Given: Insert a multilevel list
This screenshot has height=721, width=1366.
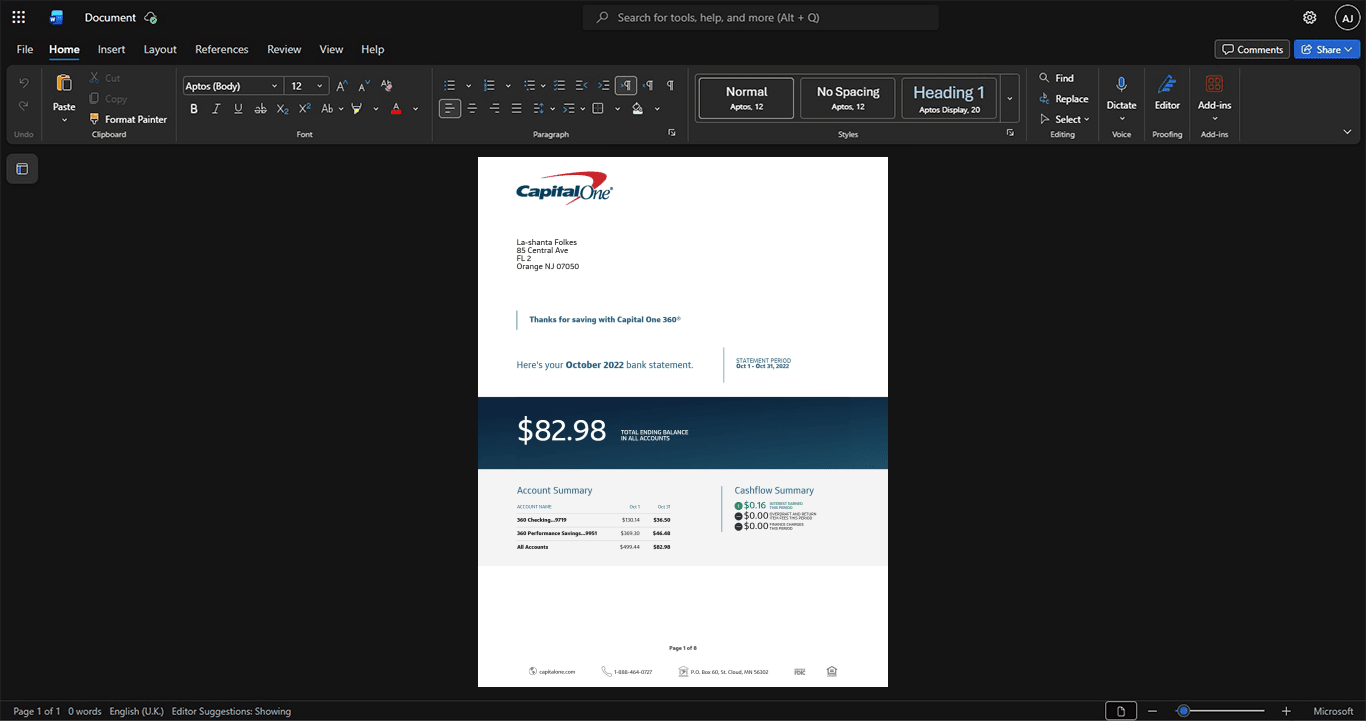Looking at the screenshot, I should (x=529, y=86).
